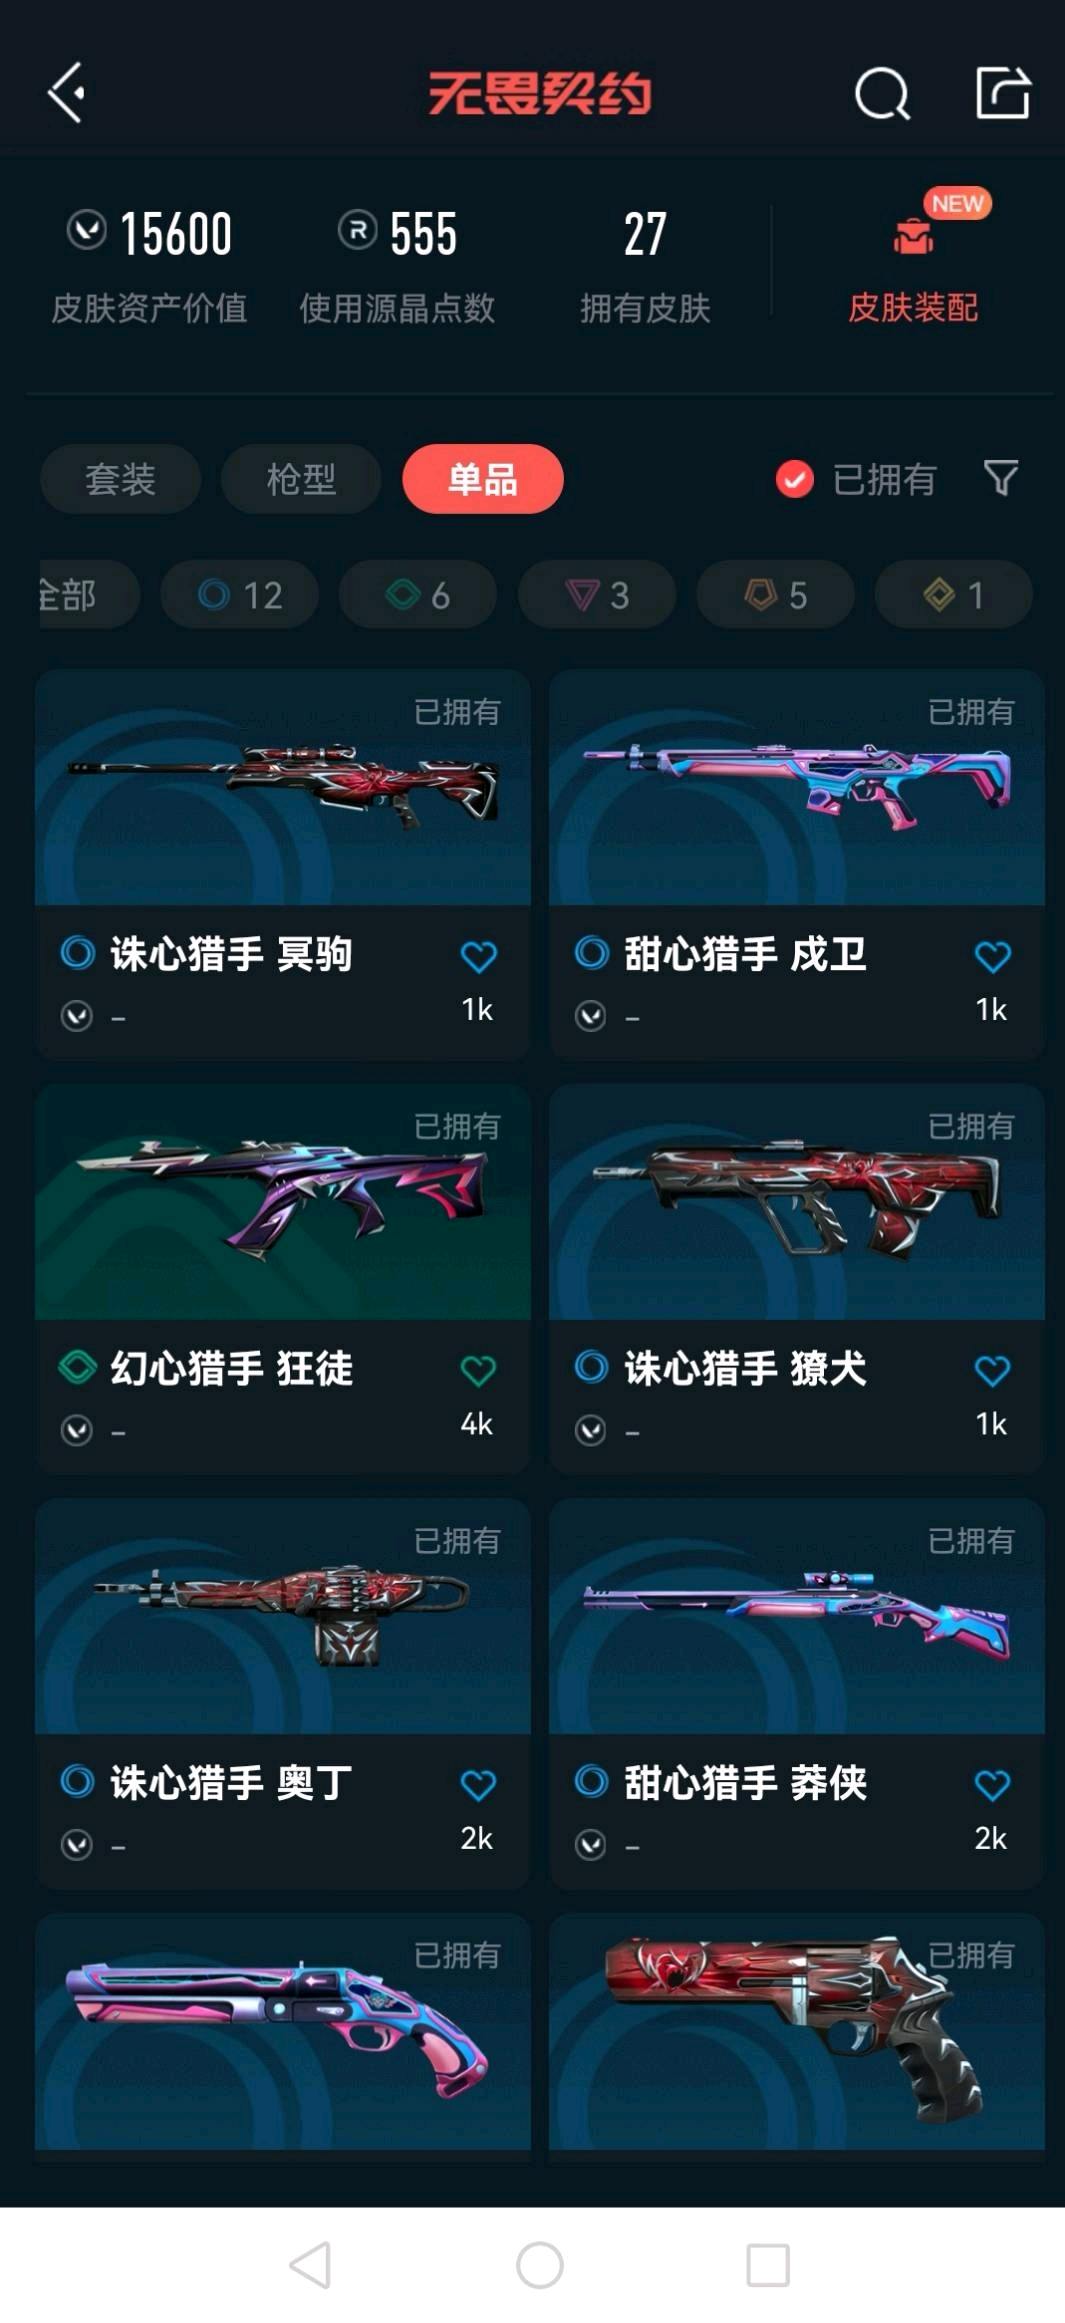Tap Android home circle button
1065x2323 pixels.
tap(539, 2265)
